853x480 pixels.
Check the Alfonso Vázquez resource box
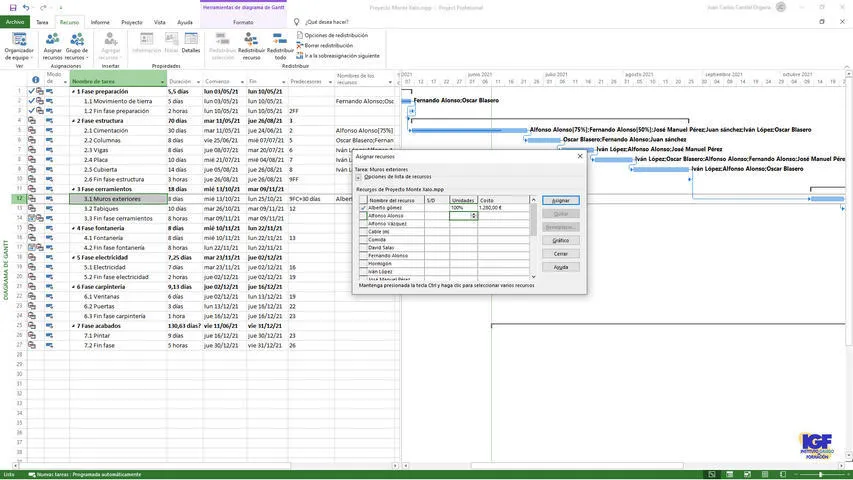coord(363,224)
